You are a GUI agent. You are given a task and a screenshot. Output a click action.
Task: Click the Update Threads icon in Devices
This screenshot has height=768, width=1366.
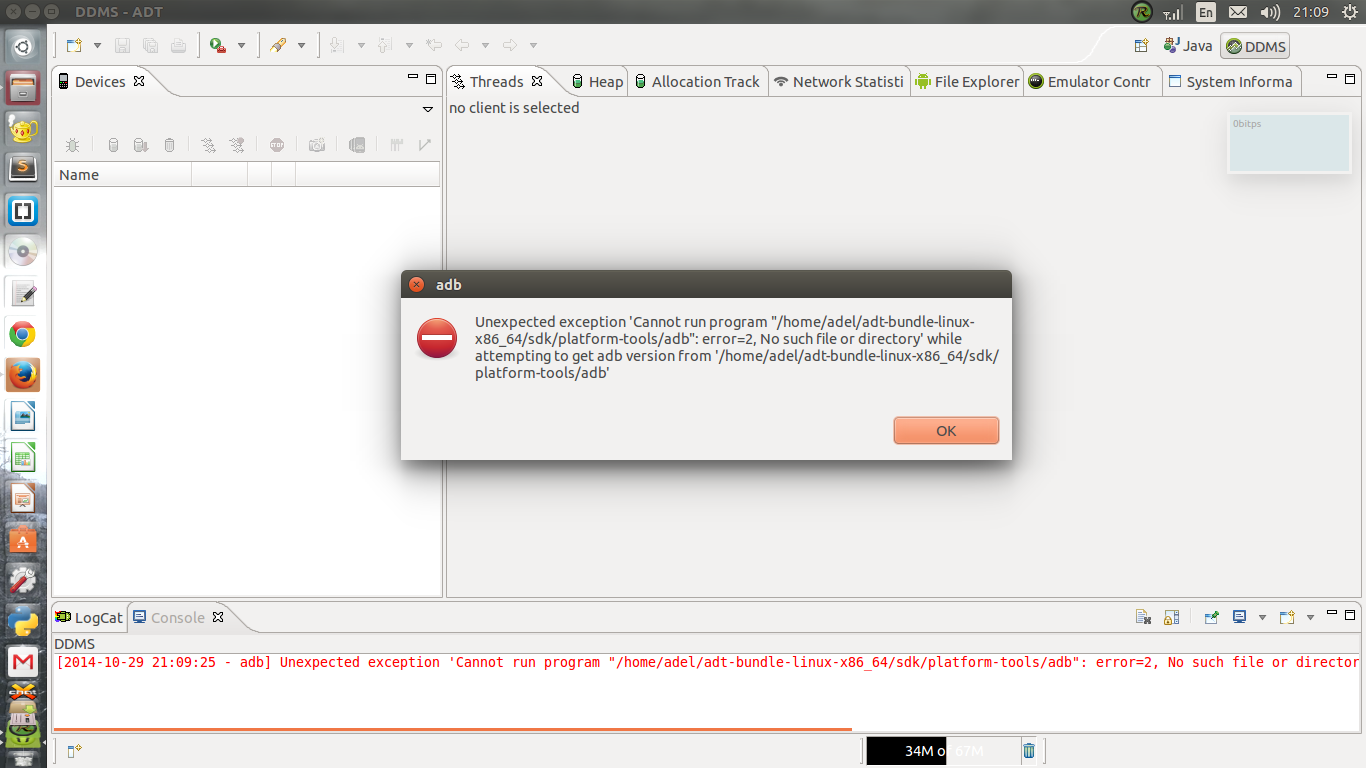[208, 145]
